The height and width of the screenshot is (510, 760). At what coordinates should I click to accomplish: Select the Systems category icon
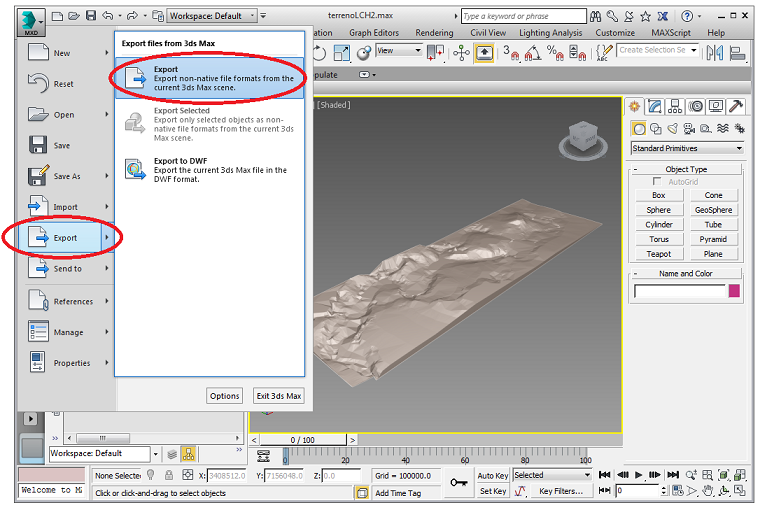[x=739, y=128]
